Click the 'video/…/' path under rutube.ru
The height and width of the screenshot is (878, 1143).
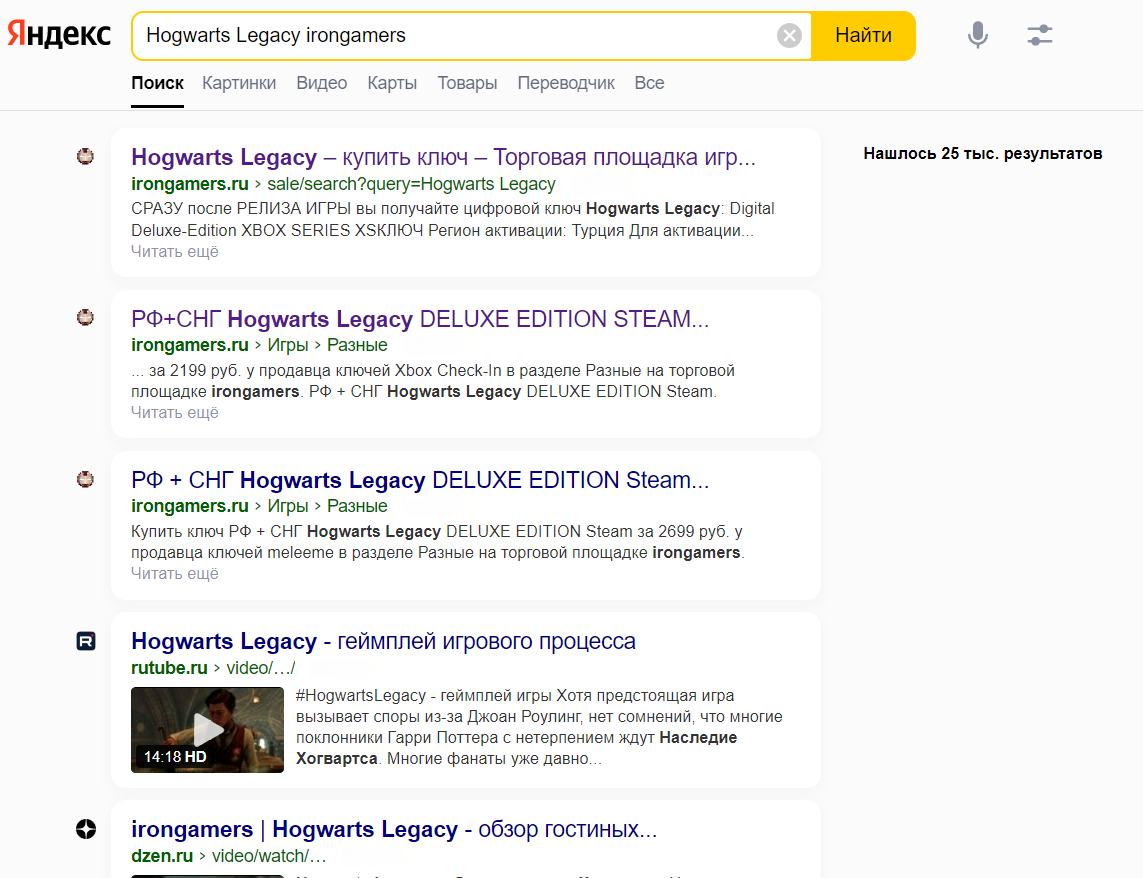point(260,668)
